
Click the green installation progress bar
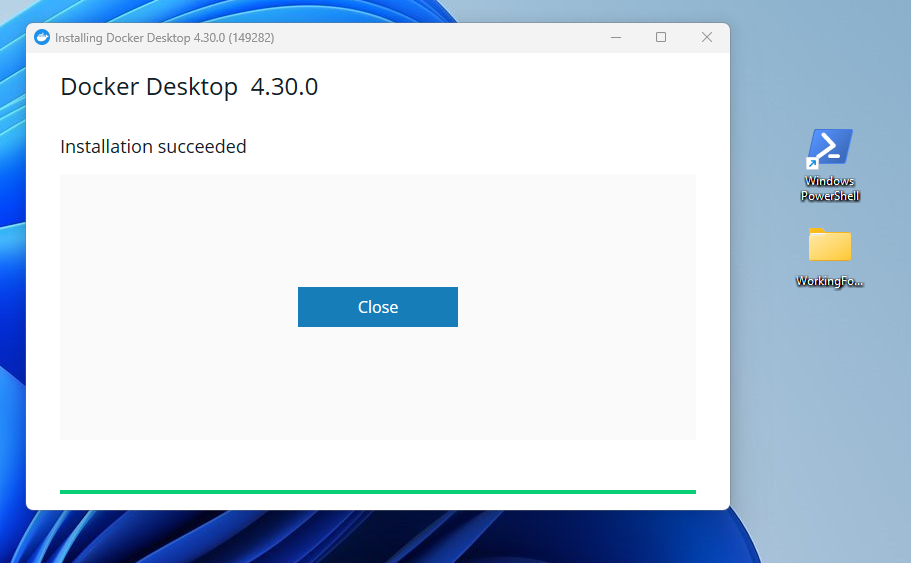378,492
